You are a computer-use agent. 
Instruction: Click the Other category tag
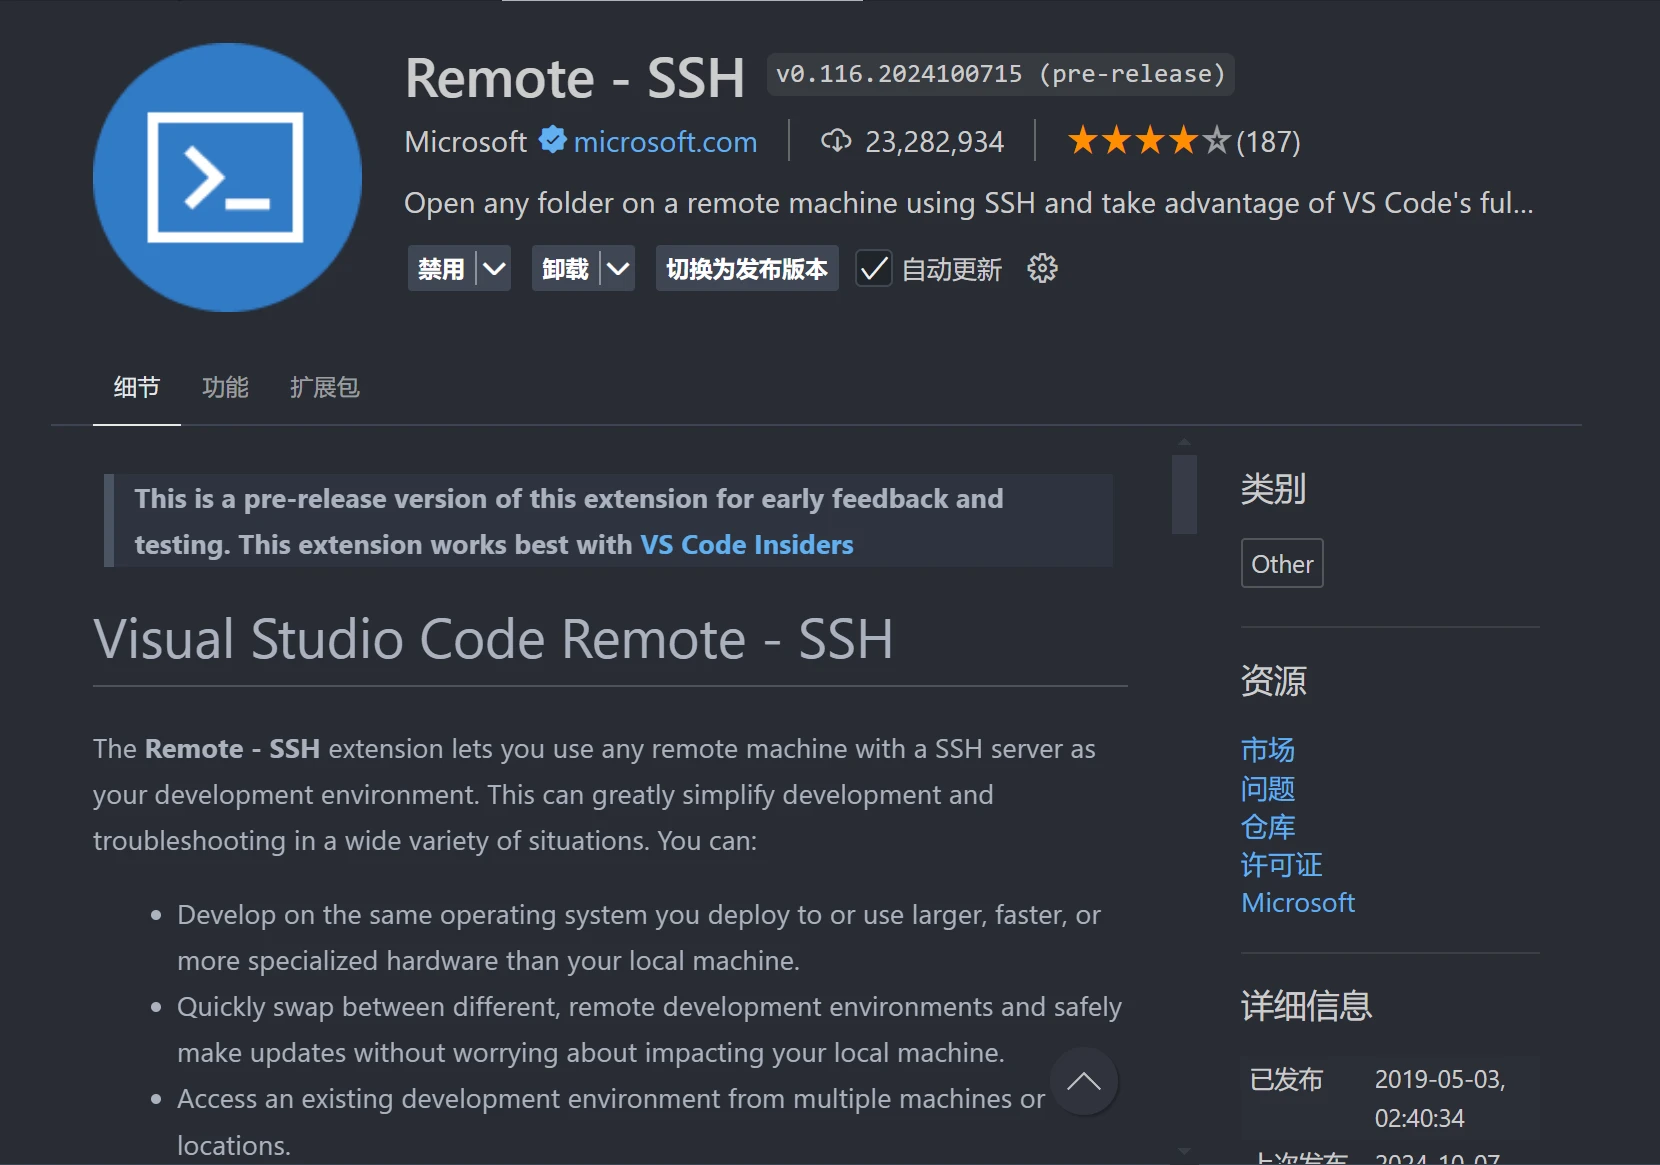click(1281, 563)
